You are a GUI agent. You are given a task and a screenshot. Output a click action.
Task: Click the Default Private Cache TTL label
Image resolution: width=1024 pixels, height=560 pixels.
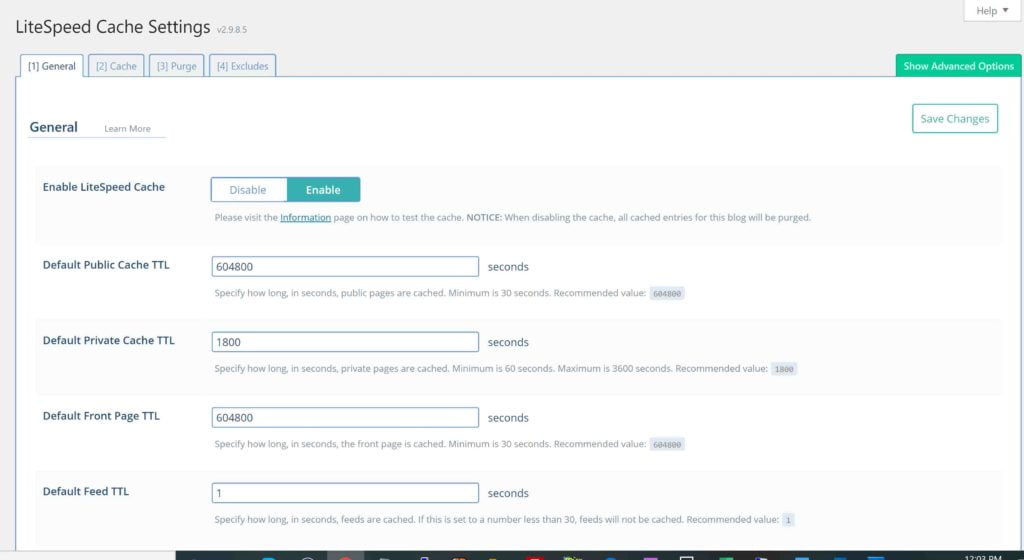(x=108, y=340)
